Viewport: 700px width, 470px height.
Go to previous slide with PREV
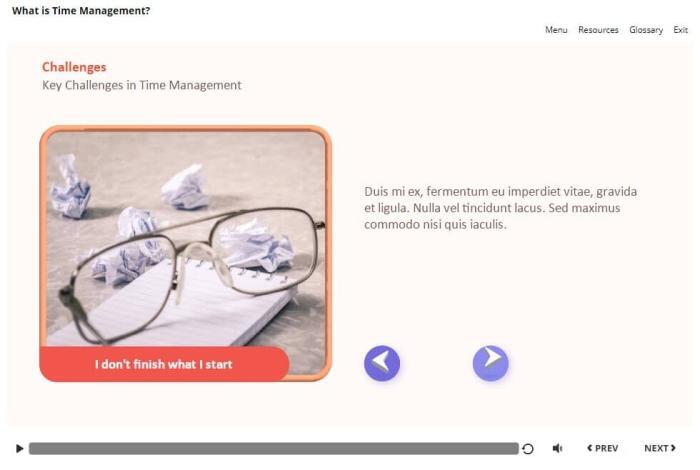point(602,449)
